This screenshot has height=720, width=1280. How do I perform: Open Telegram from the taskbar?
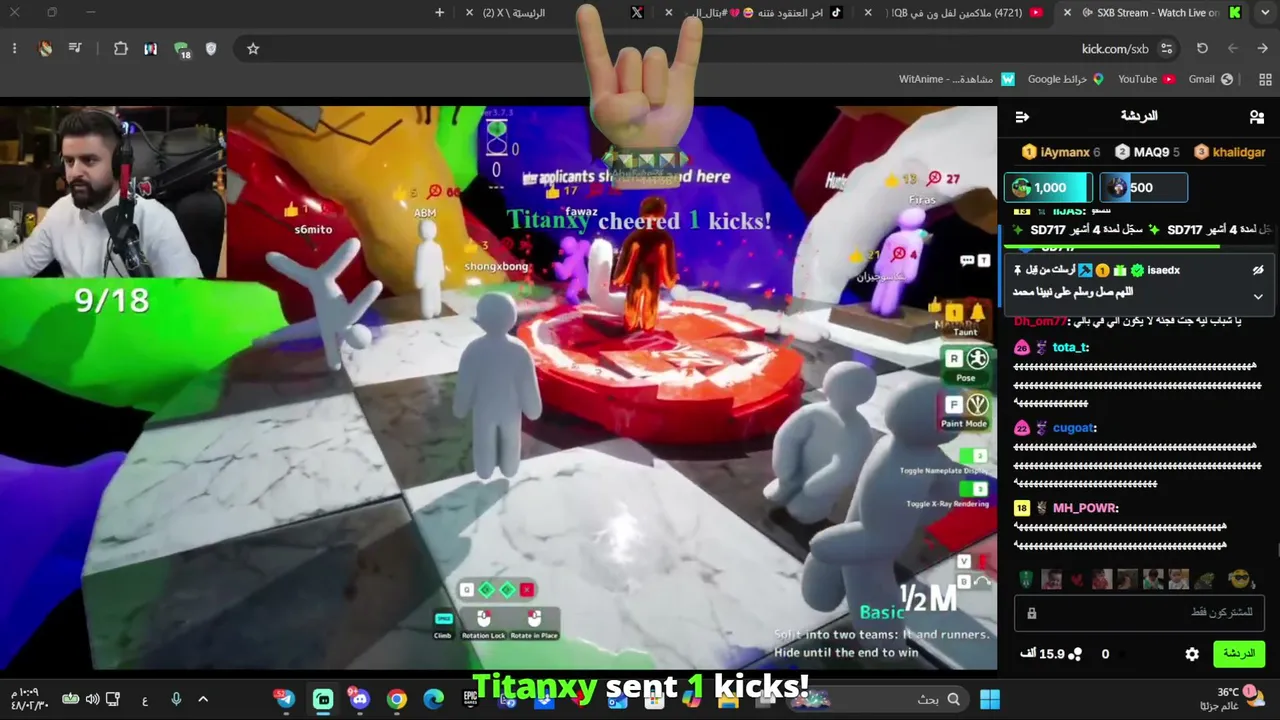tap(286, 699)
